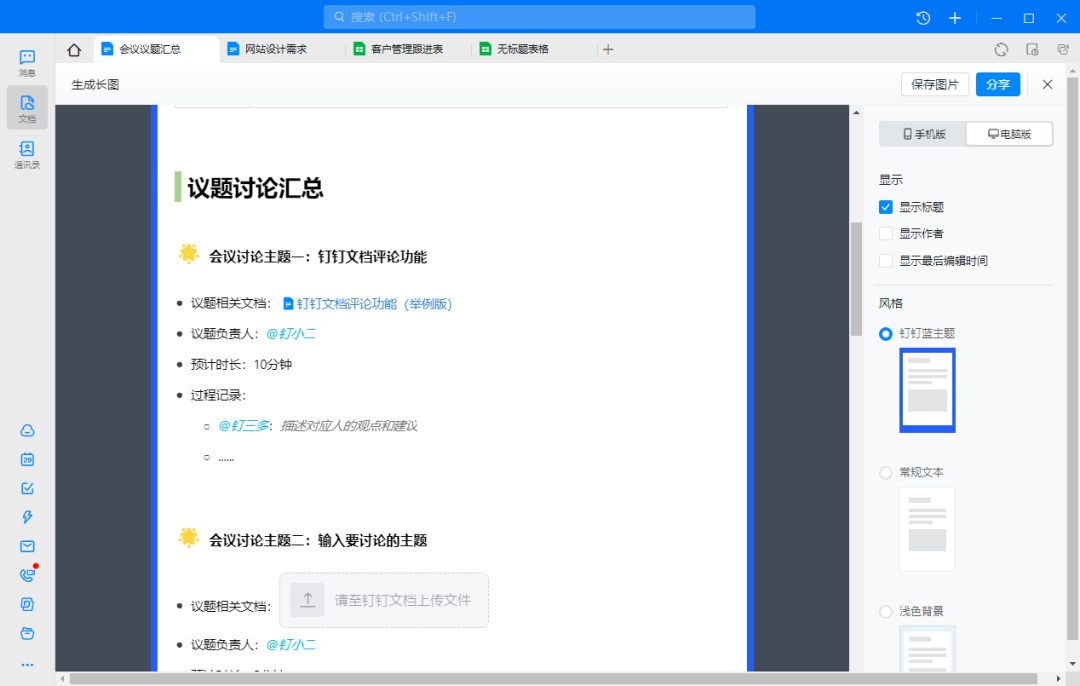Select the 浅色背景 style radio button

885,611
